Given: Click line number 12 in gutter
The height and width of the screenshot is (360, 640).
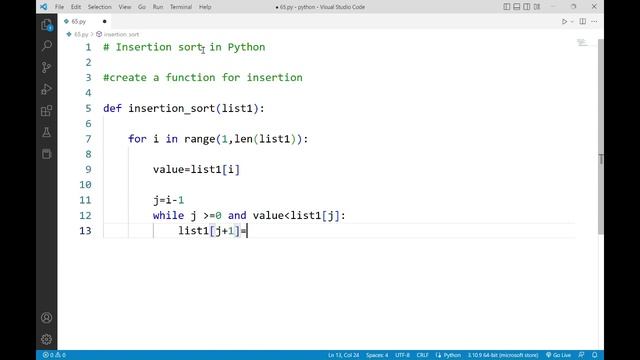Looking at the screenshot, I should point(85,216).
